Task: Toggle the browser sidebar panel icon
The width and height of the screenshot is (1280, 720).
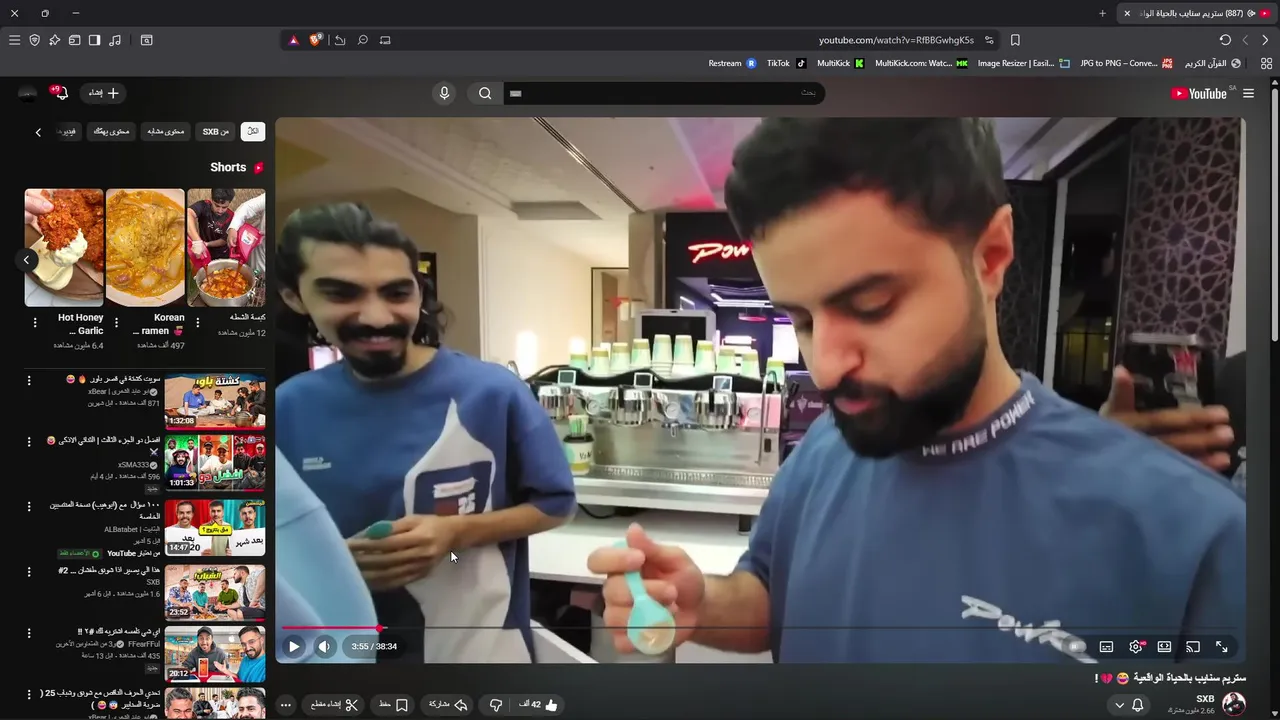Action: [94, 40]
